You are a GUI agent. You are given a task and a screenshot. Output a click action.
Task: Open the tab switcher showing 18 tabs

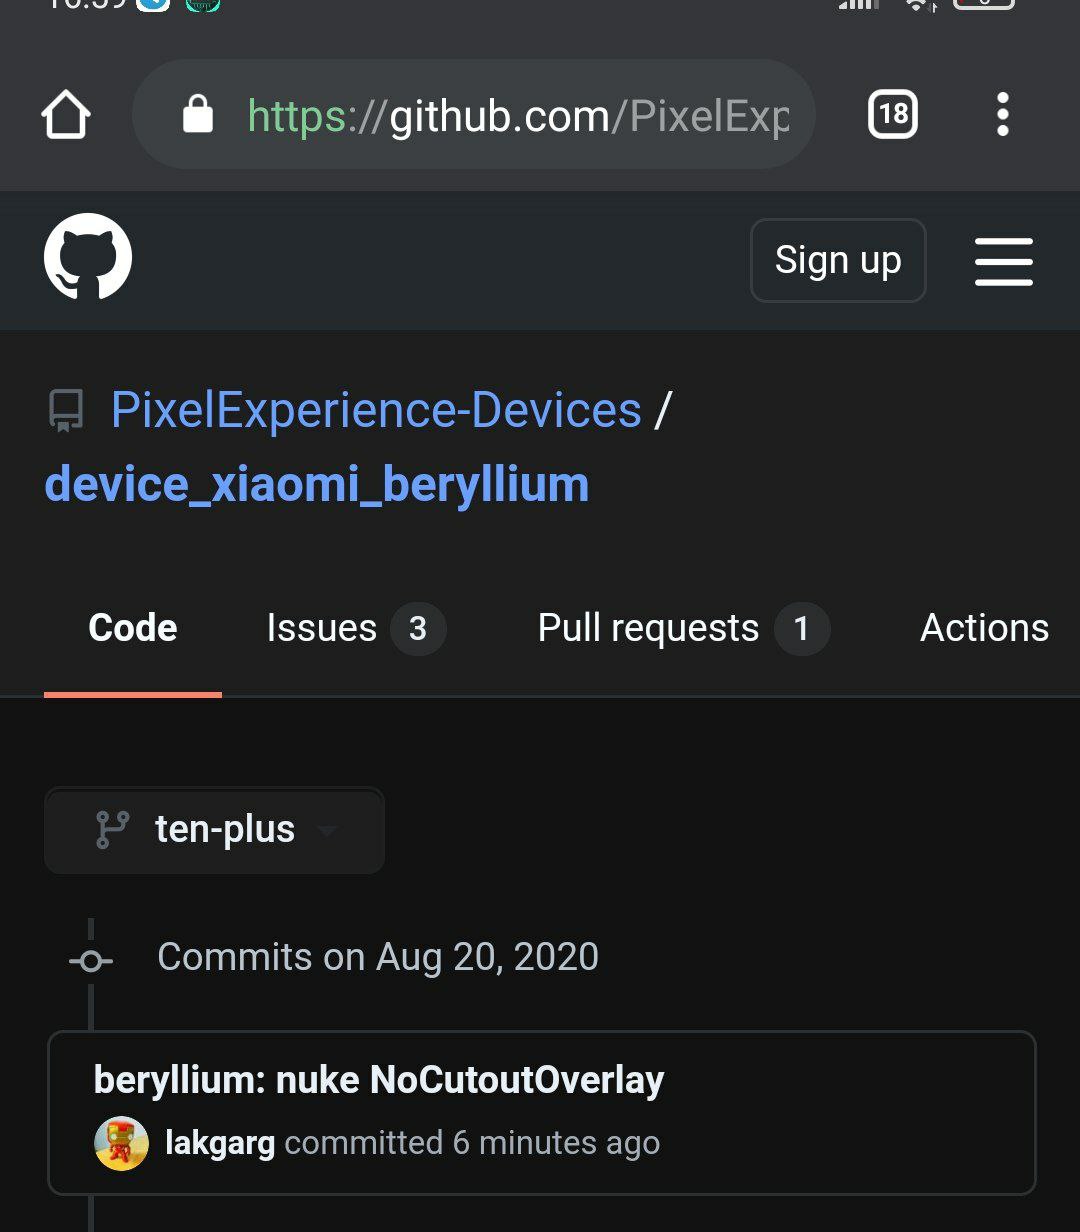(892, 115)
